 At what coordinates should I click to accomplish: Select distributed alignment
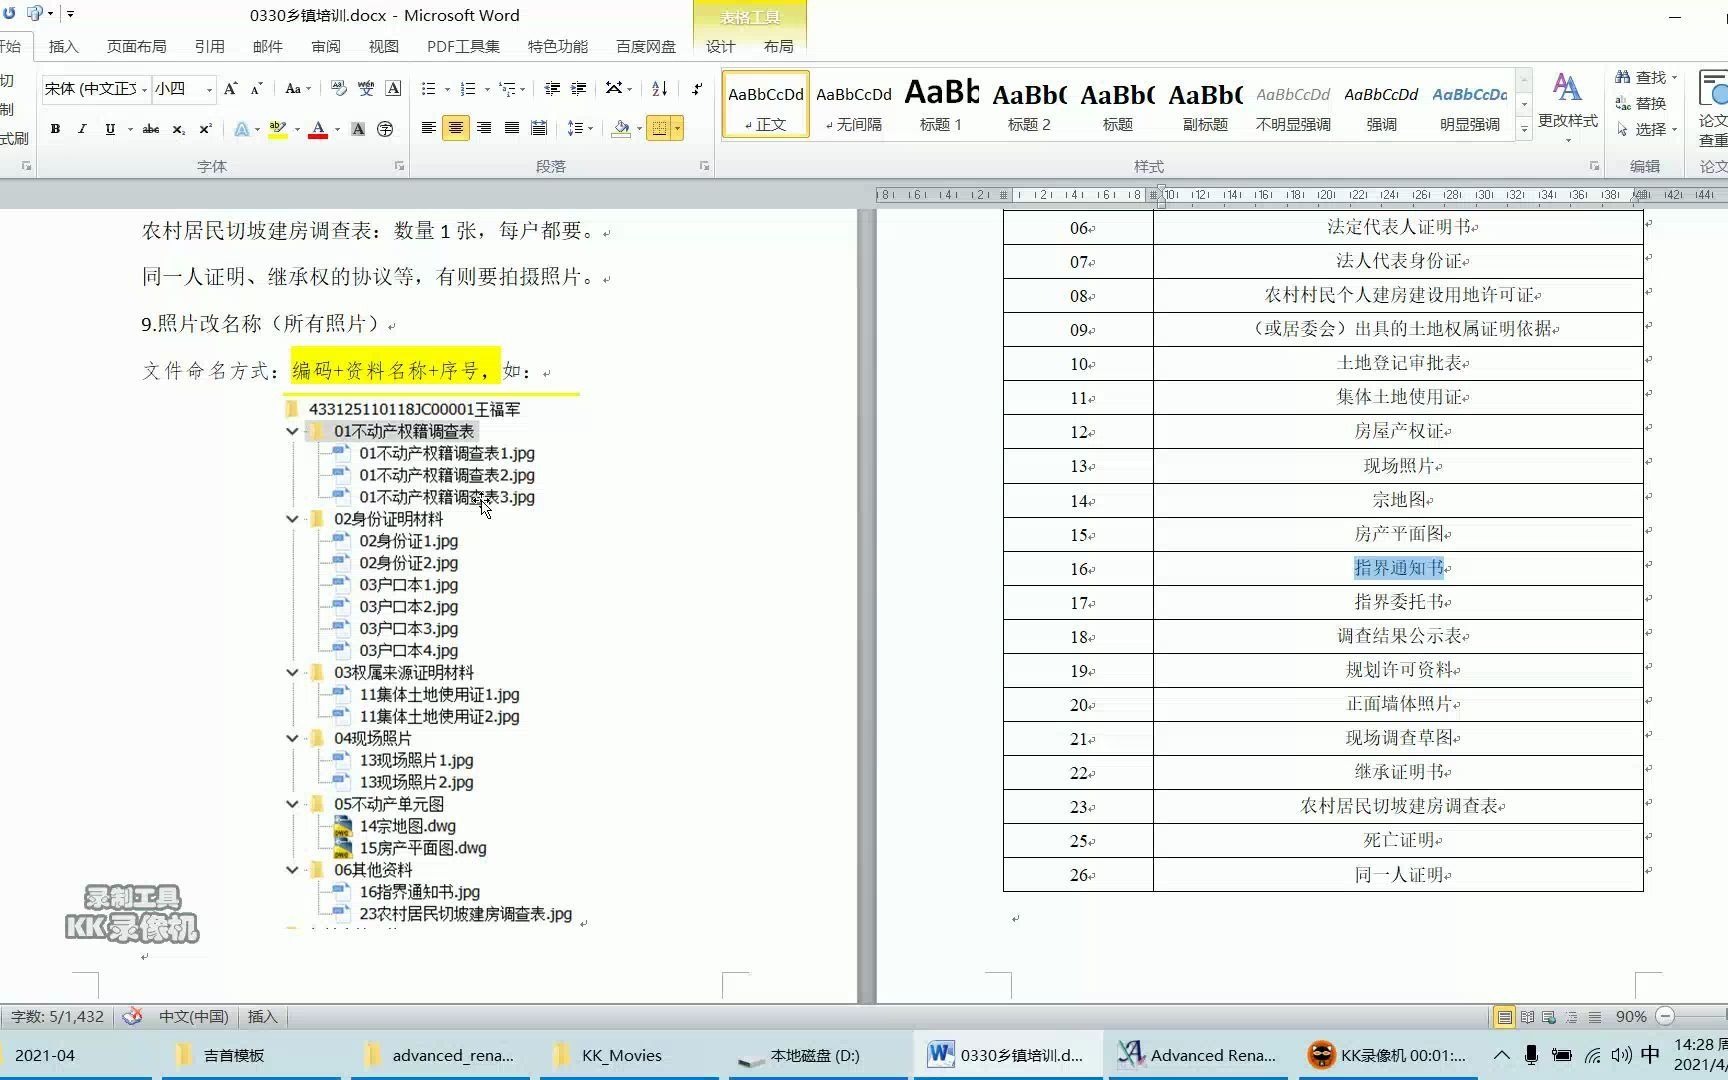[x=539, y=128]
